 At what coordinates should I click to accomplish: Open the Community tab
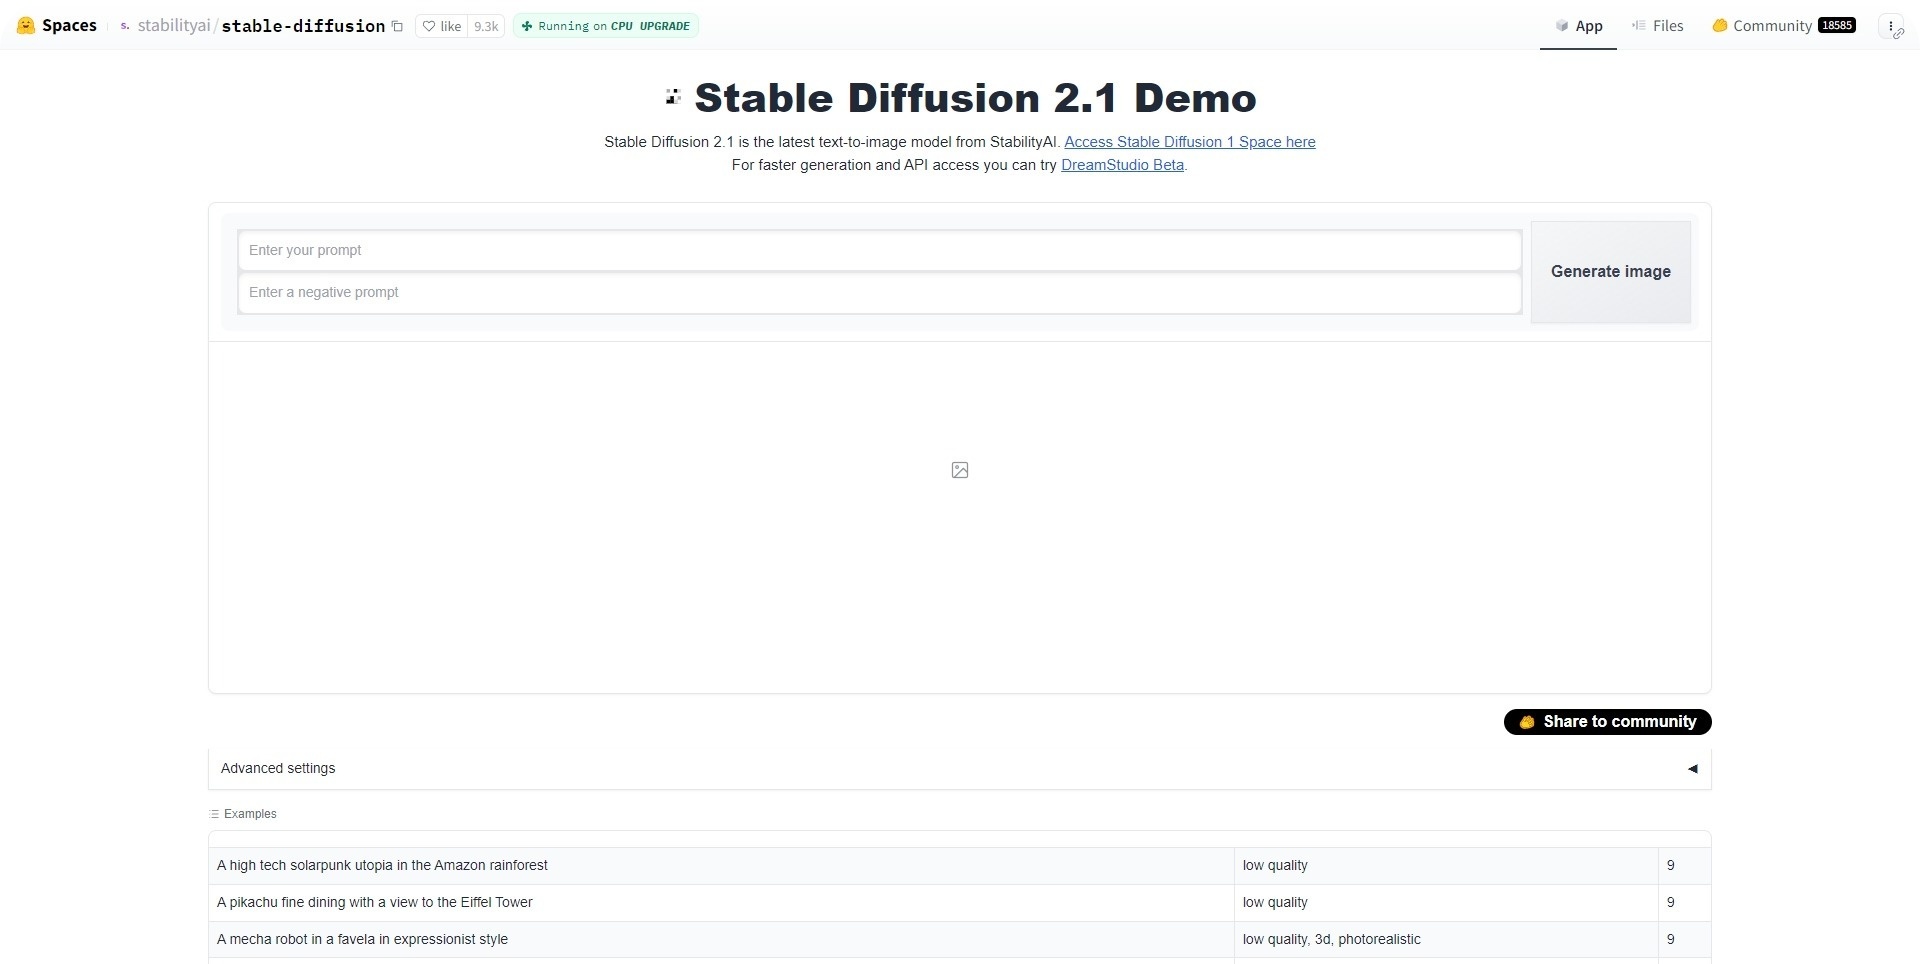1784,26
